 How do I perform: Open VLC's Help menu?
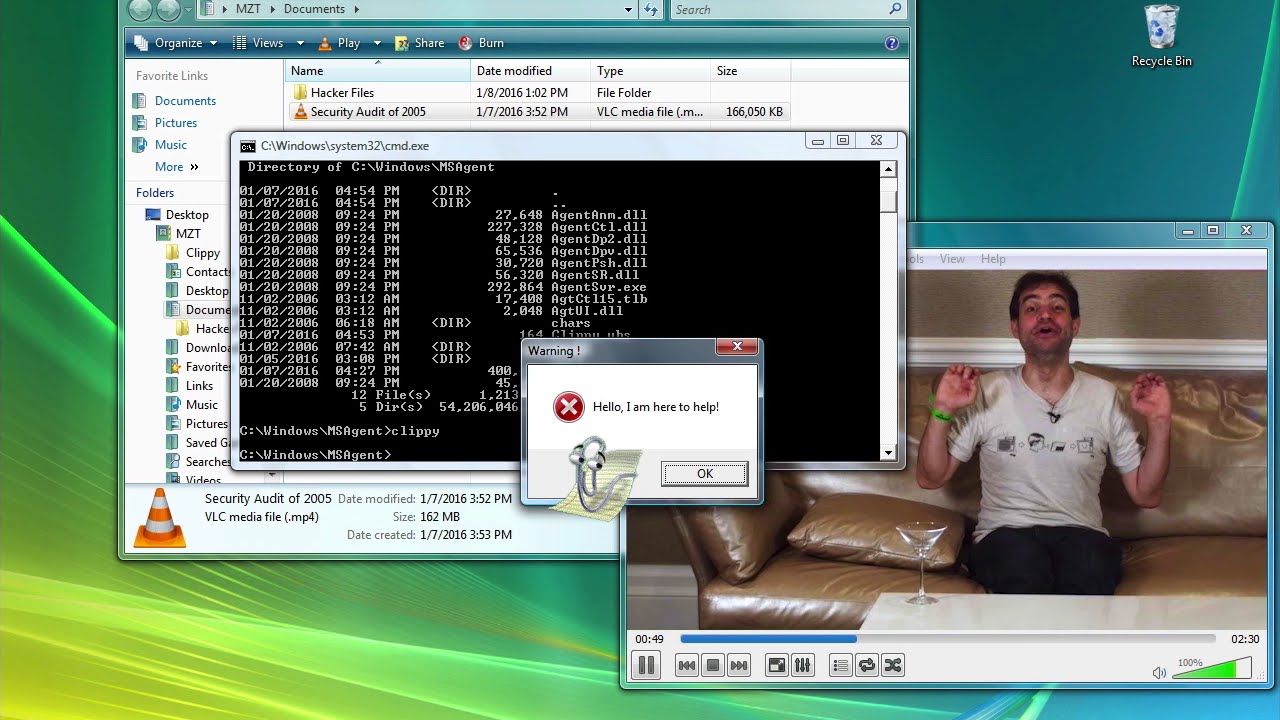tap(993, 259)
